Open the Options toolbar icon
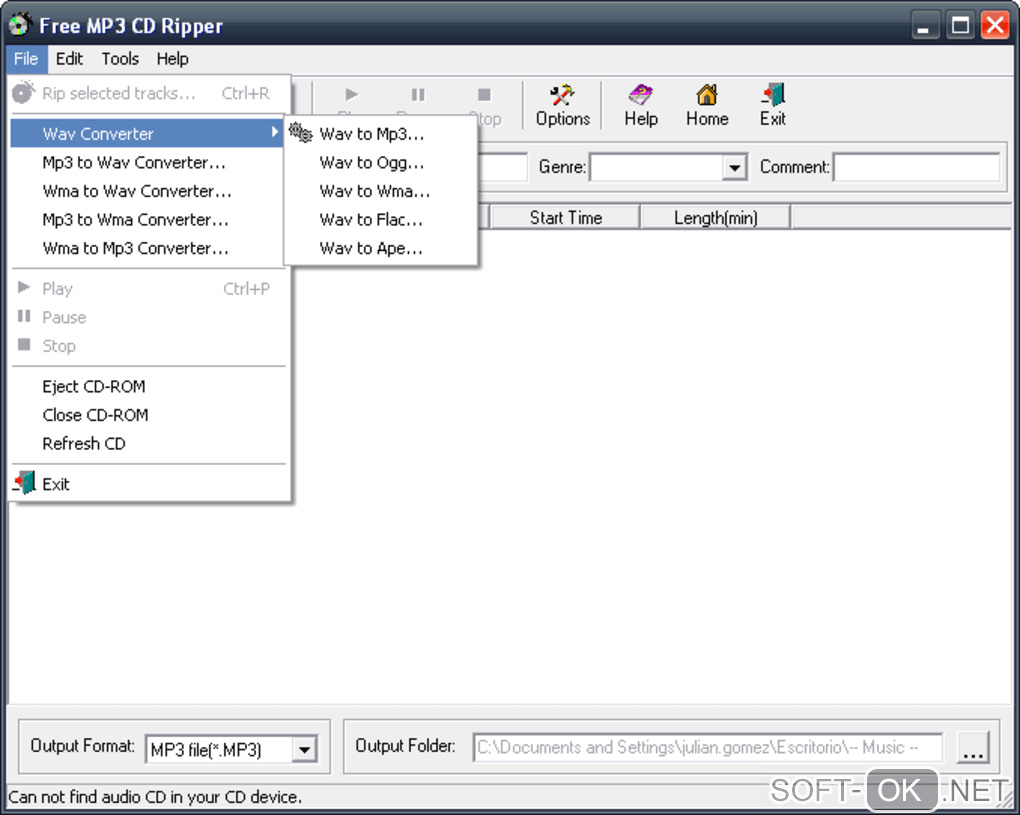The width and height of the screenshot is (1020, 815). (x=563, y=105)
